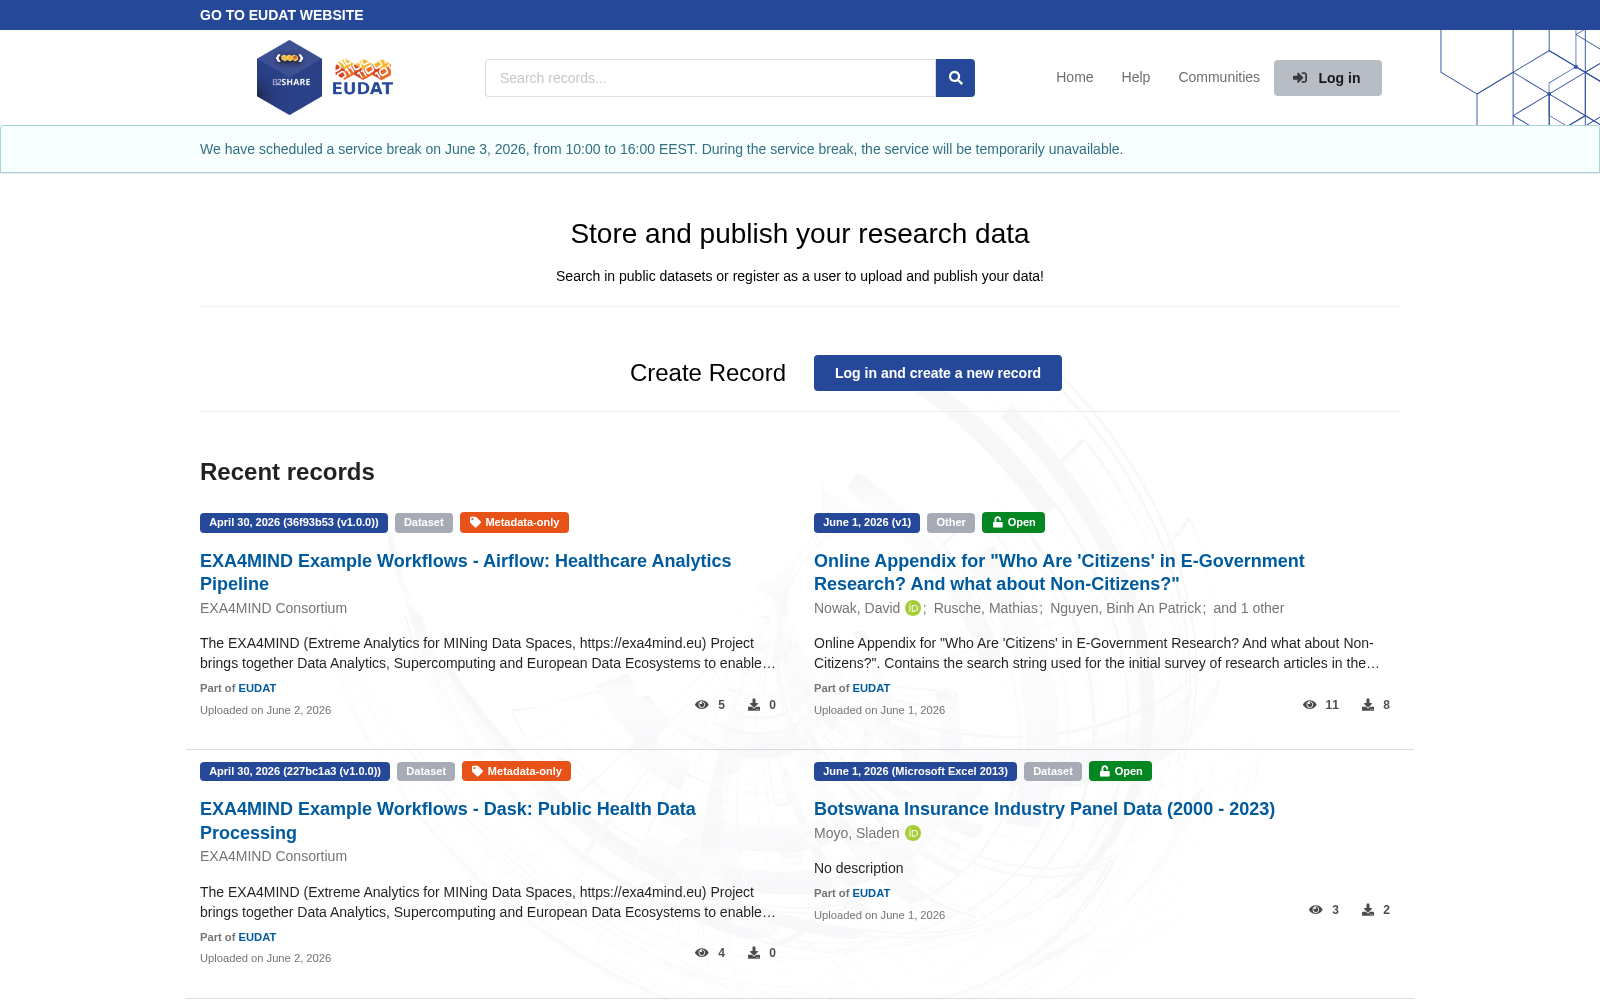Click the EUDAT logo
The width and height of the screenshot is (1600, 1000).
[363, 77]
